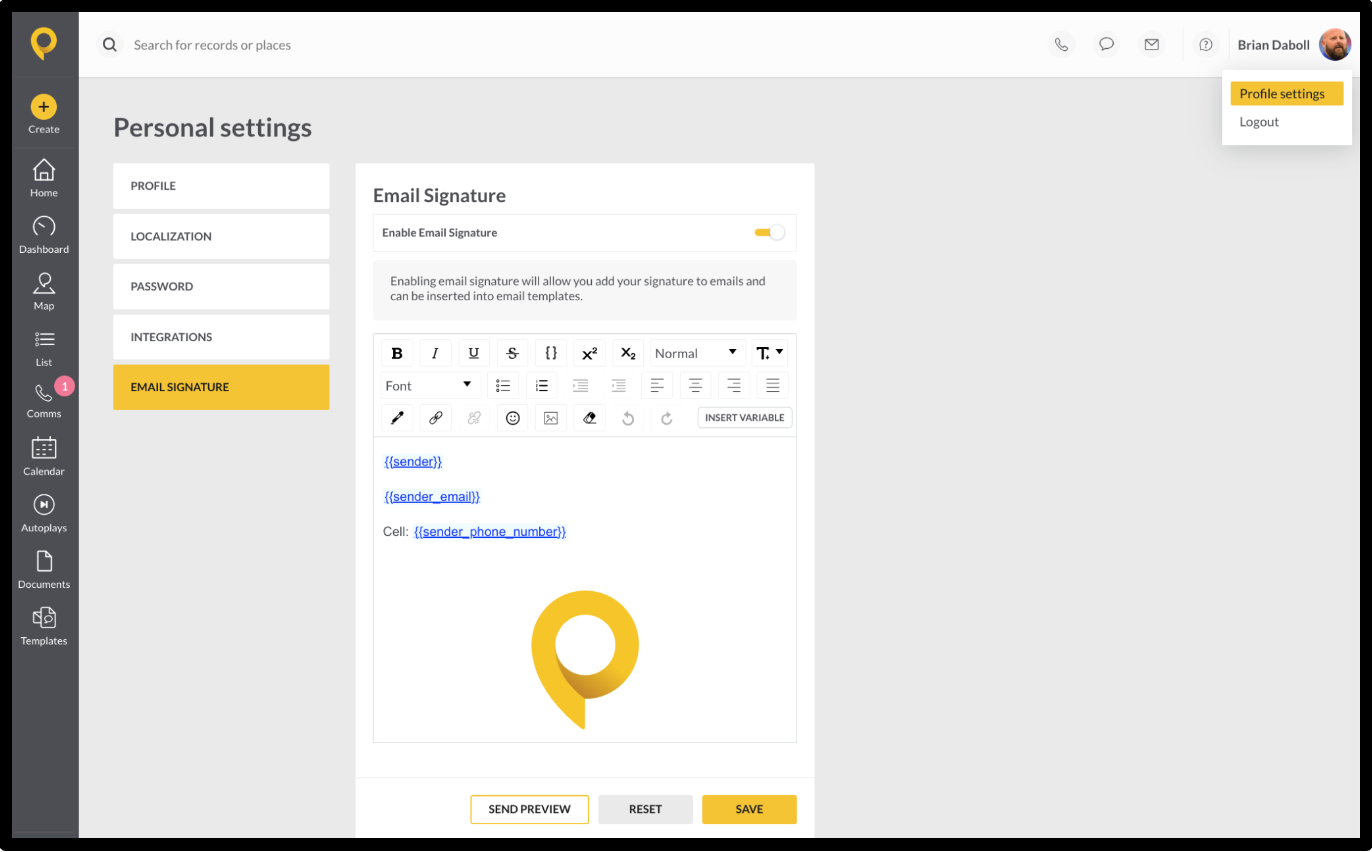Image resolution: width=1372 pixels, height=852 pixels.
Task: Apply superscript formatting
Action: pyautogui.click(x=590, y=353)
